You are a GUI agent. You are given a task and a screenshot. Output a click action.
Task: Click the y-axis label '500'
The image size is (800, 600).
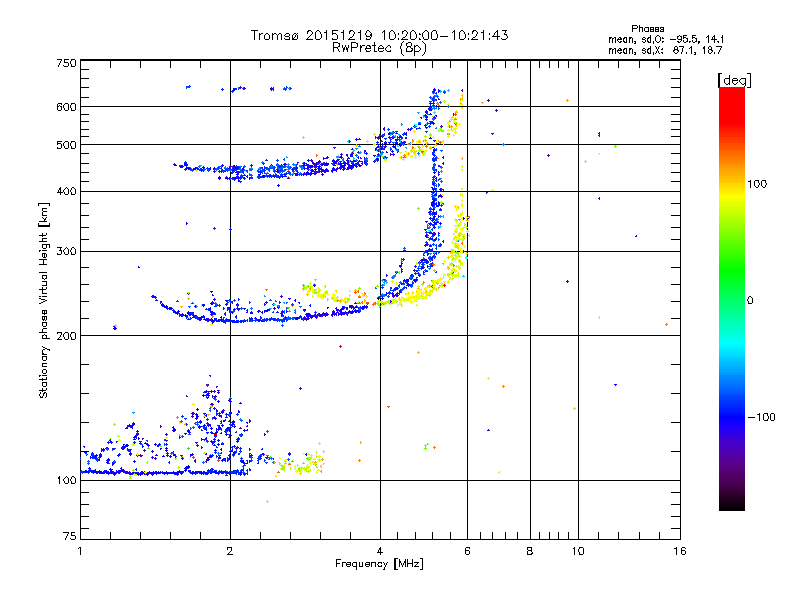(x=66, y=145)
